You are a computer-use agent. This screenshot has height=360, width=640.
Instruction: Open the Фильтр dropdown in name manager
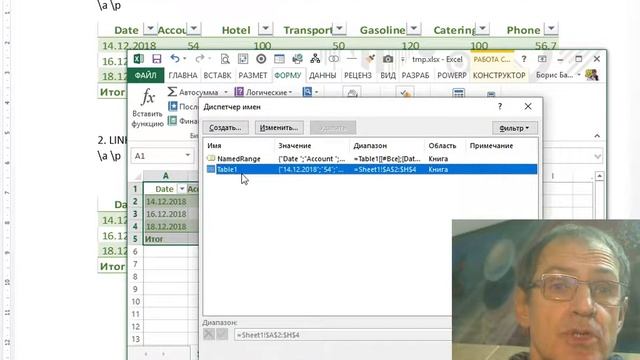(x=514, y=128)
